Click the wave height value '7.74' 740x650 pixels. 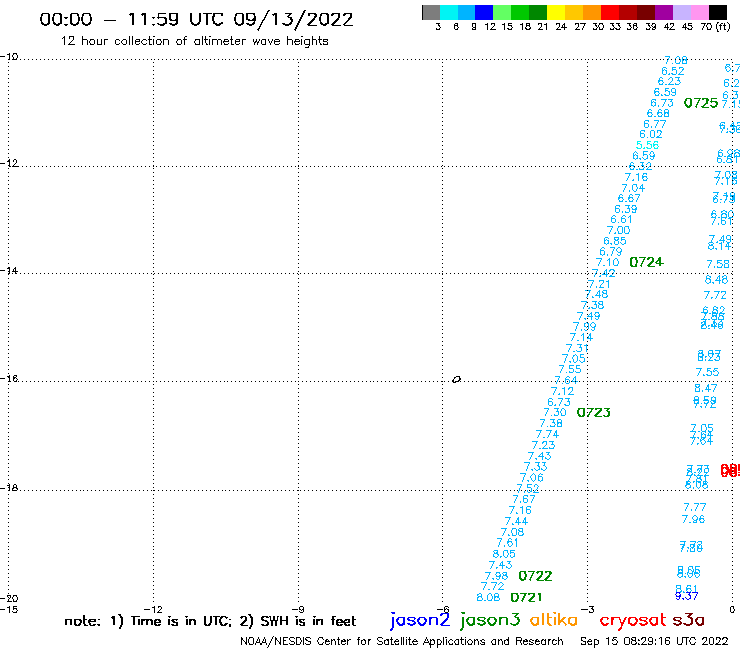[x=547, y=434]
